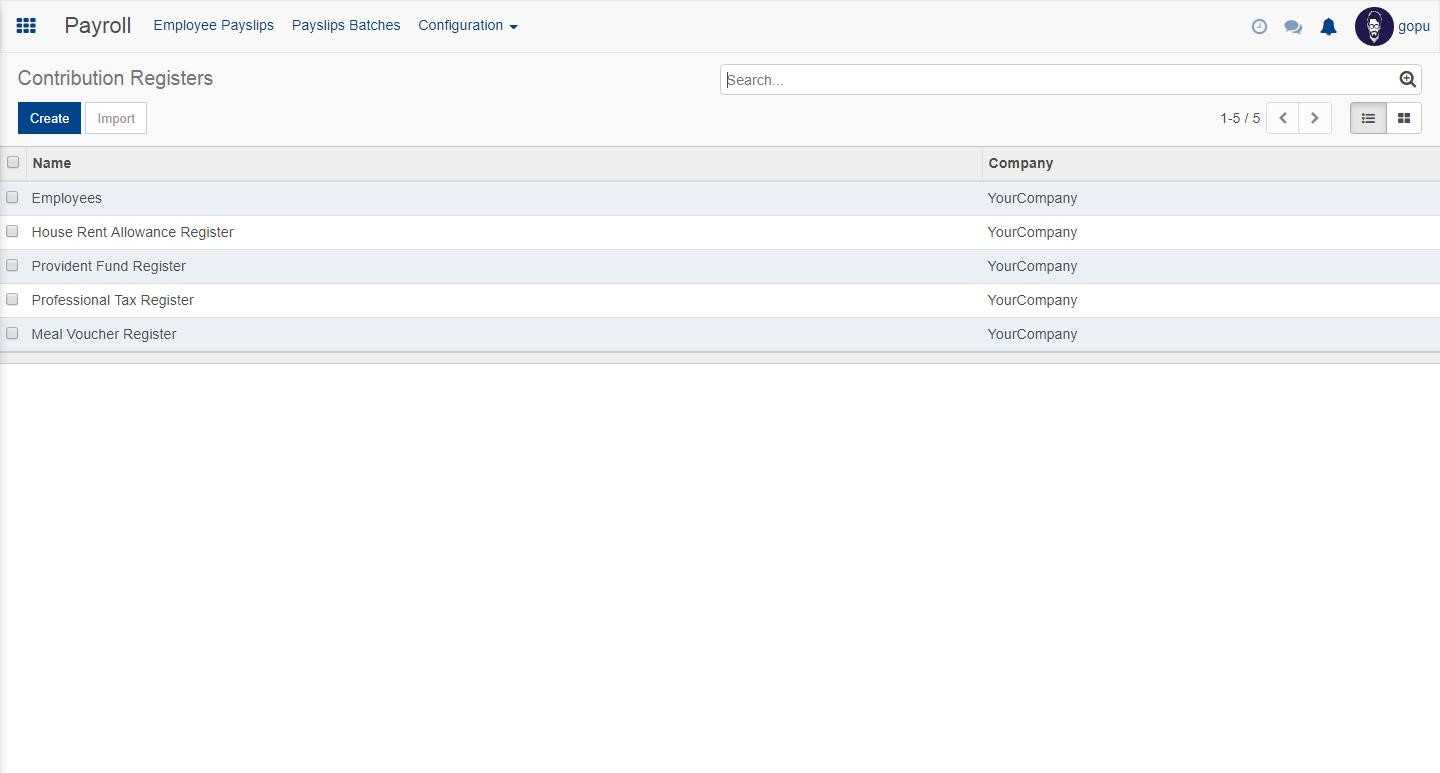
Task: Check the Employees row checkbox
Action: 13,197
